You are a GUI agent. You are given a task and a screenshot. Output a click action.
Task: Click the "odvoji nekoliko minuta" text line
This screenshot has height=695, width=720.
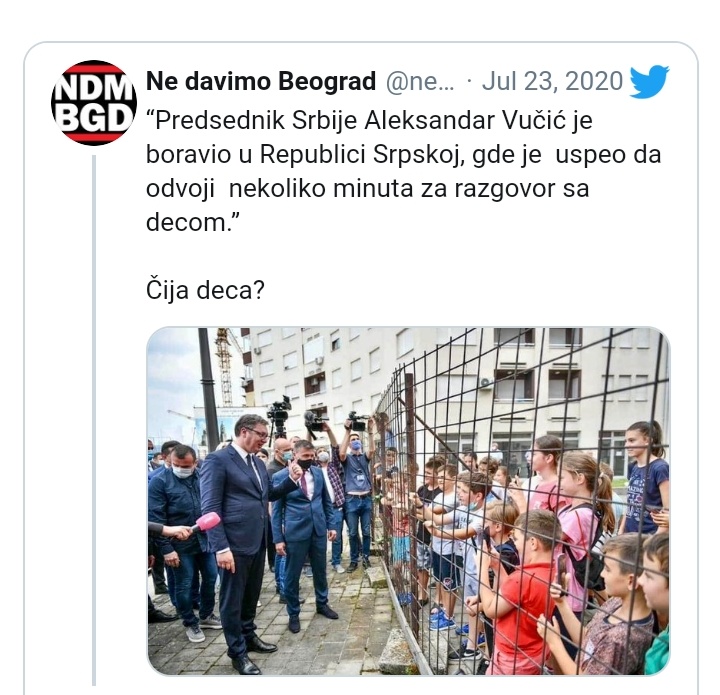coord(367,189)
